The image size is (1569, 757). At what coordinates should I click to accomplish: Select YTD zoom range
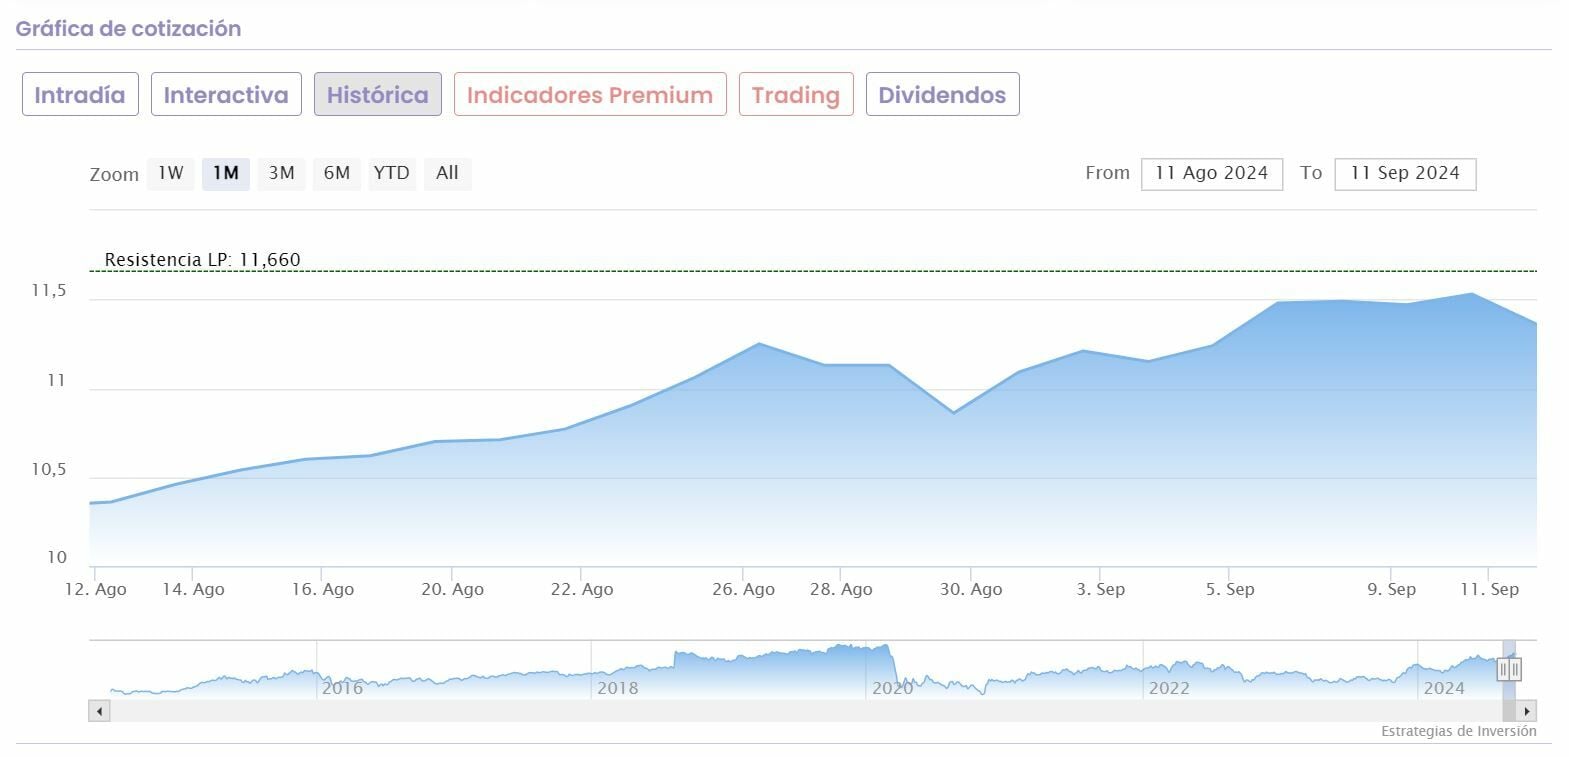click(391, 173)
